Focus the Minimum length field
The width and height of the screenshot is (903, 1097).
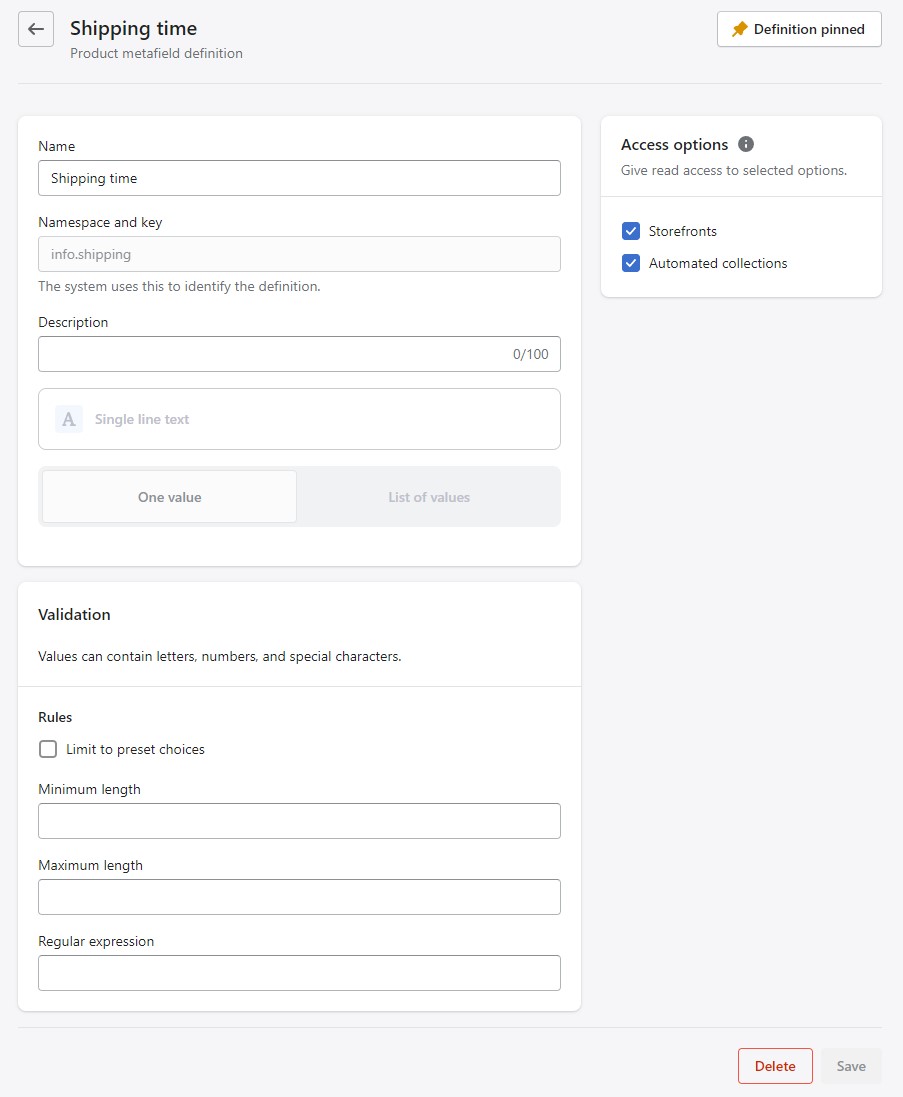pos(299,821)
